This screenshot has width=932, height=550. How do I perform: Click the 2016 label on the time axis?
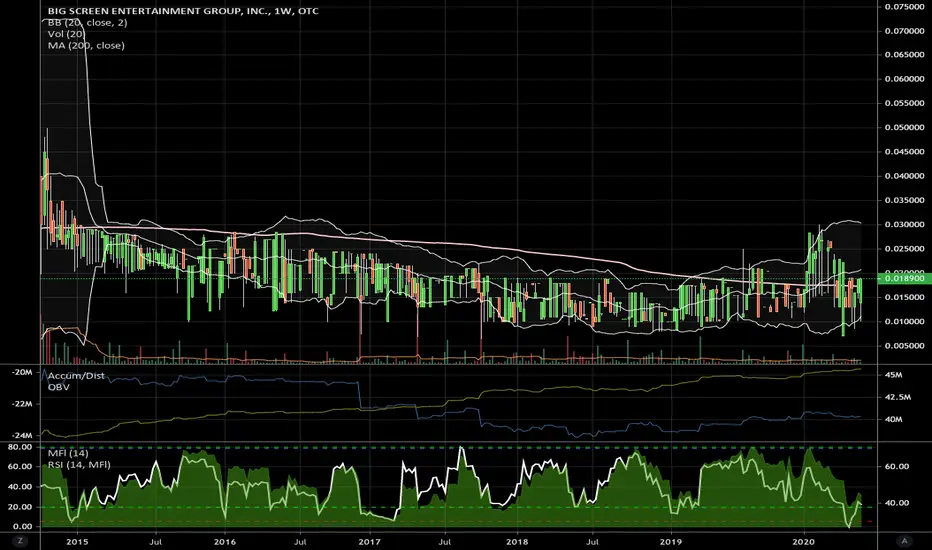(225, 542)
